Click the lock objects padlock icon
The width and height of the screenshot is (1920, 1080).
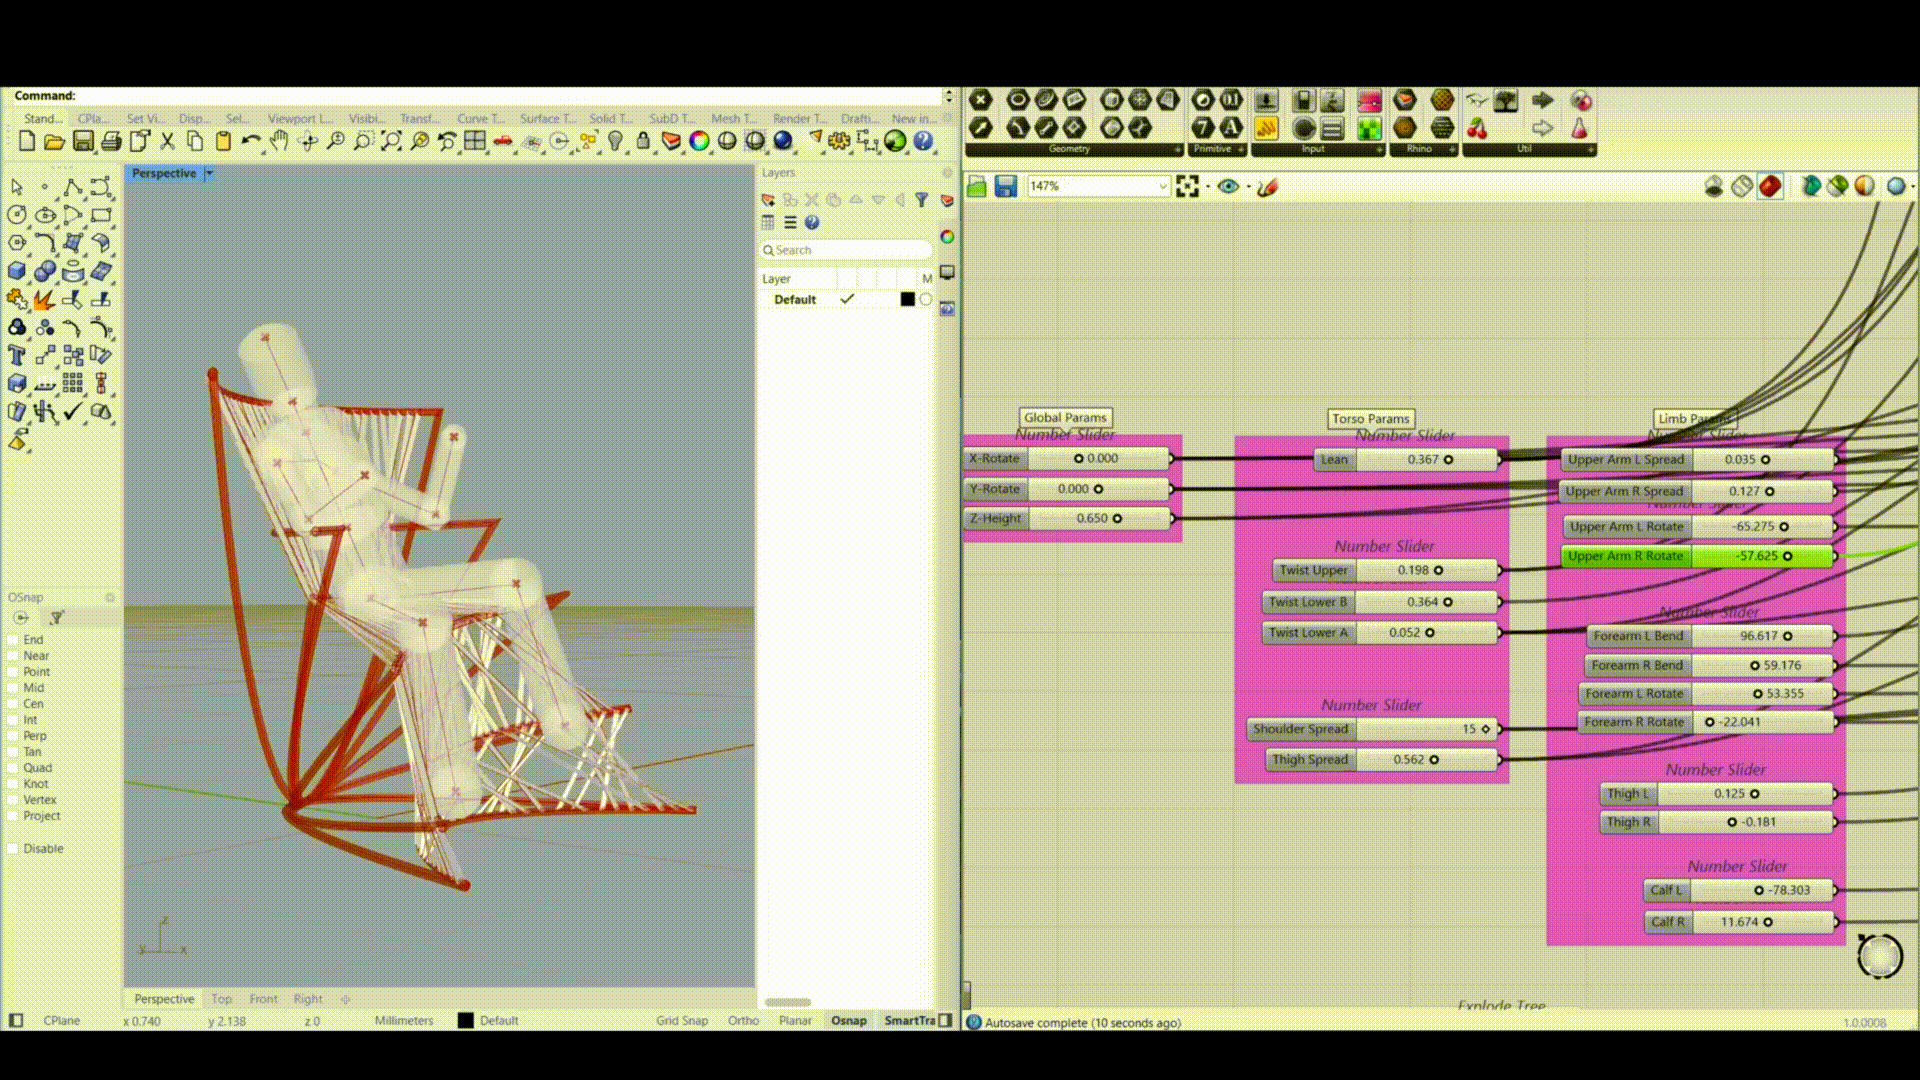(x=643, y=141)
